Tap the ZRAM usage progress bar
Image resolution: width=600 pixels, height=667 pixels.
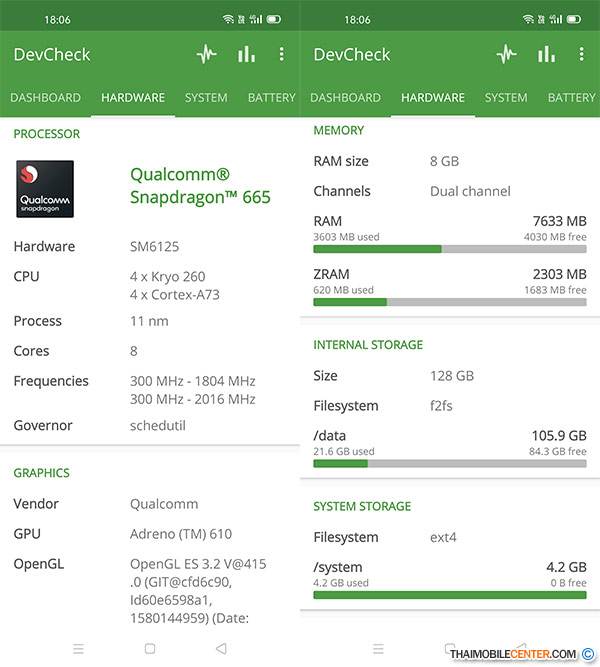pyautogui.click(x=450, y=302)
